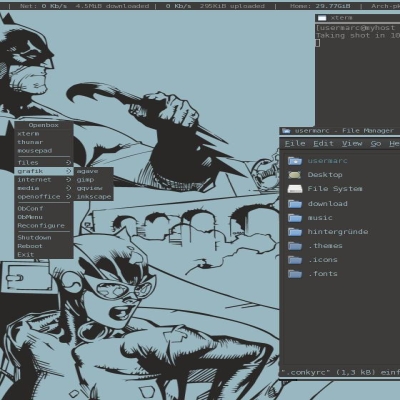This screenshot has width=400, height=400.
Task: Click the File Manager title bar icon
Action: pyautogui.click(x=286, y=131)
